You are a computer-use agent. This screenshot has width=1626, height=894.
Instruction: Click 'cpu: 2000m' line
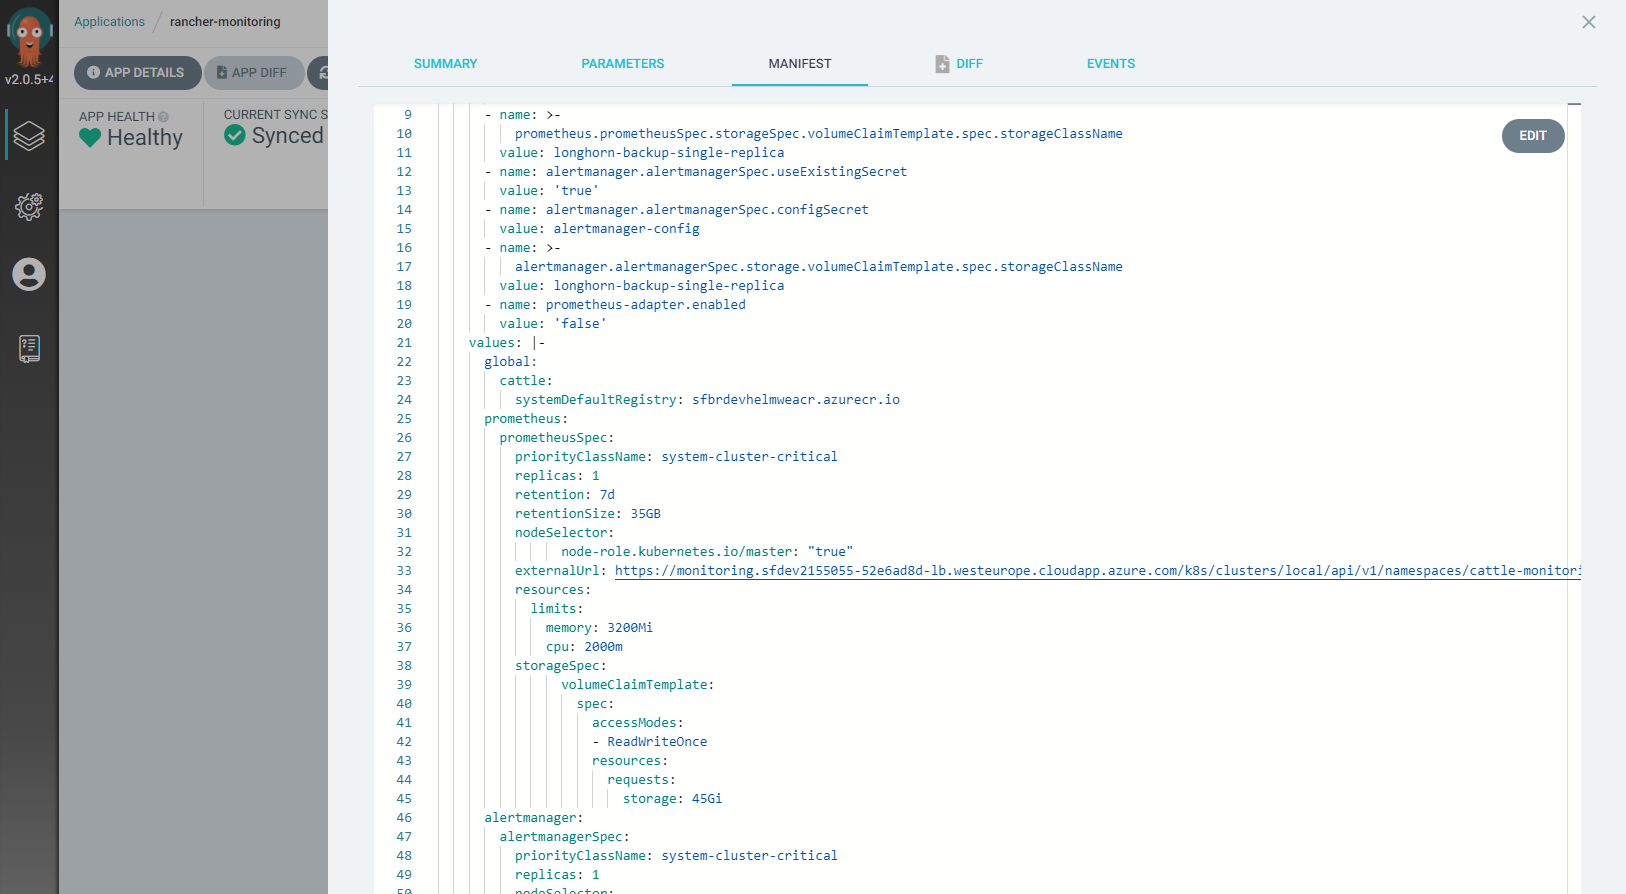584,647
